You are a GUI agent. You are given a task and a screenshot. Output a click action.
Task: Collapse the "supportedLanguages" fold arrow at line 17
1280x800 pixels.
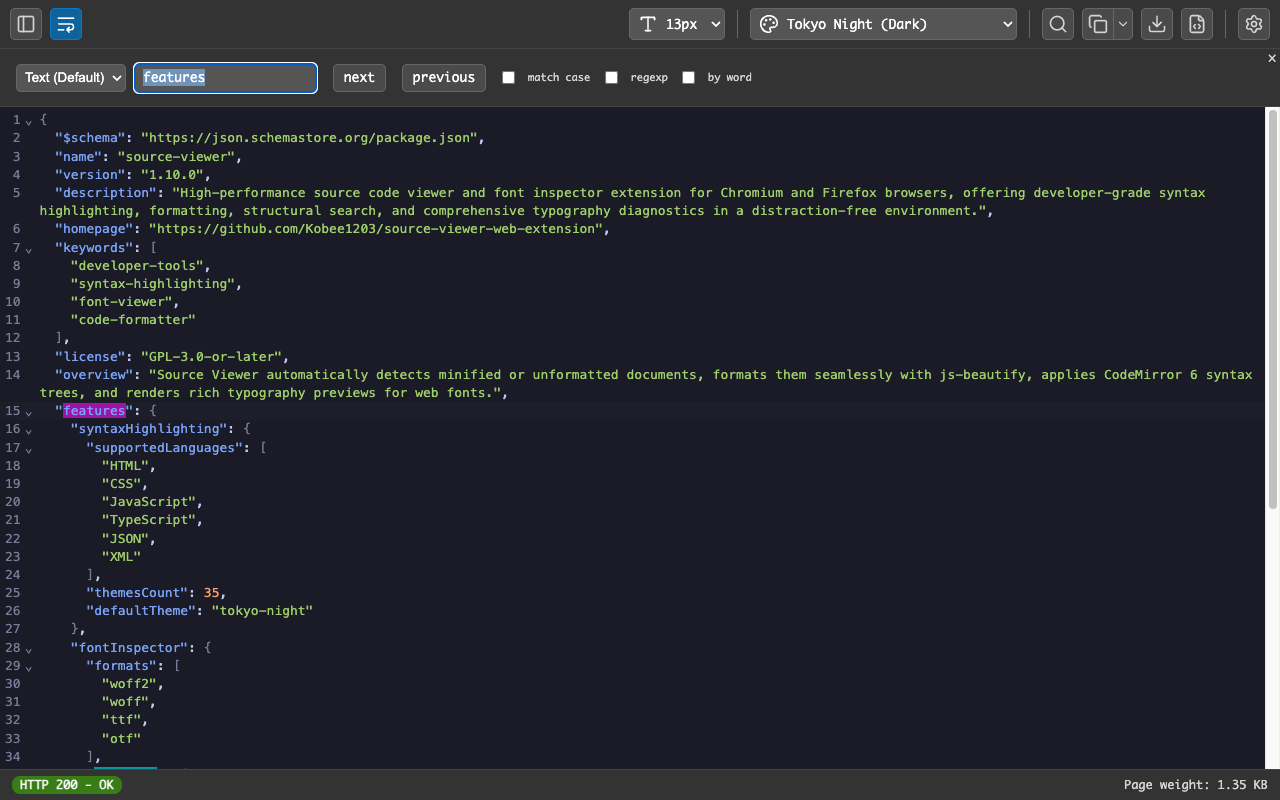coord(28,449)
